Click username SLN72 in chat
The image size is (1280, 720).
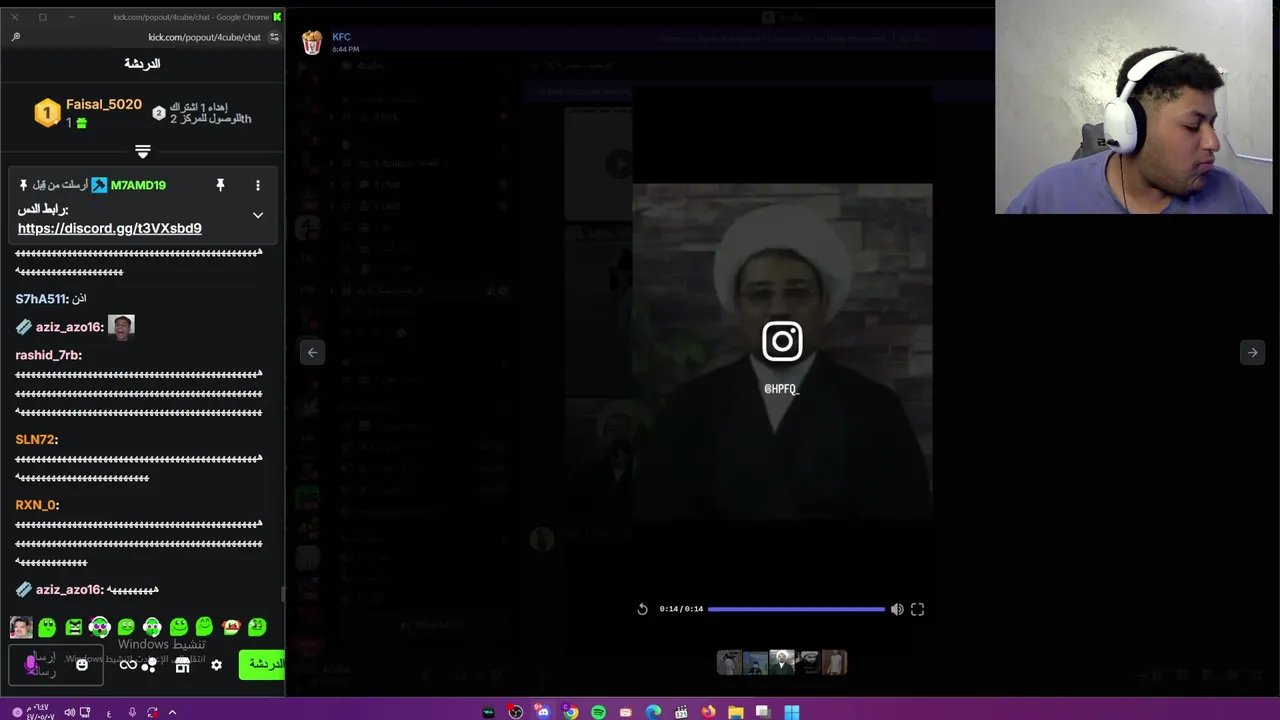[x=35, y=439]
